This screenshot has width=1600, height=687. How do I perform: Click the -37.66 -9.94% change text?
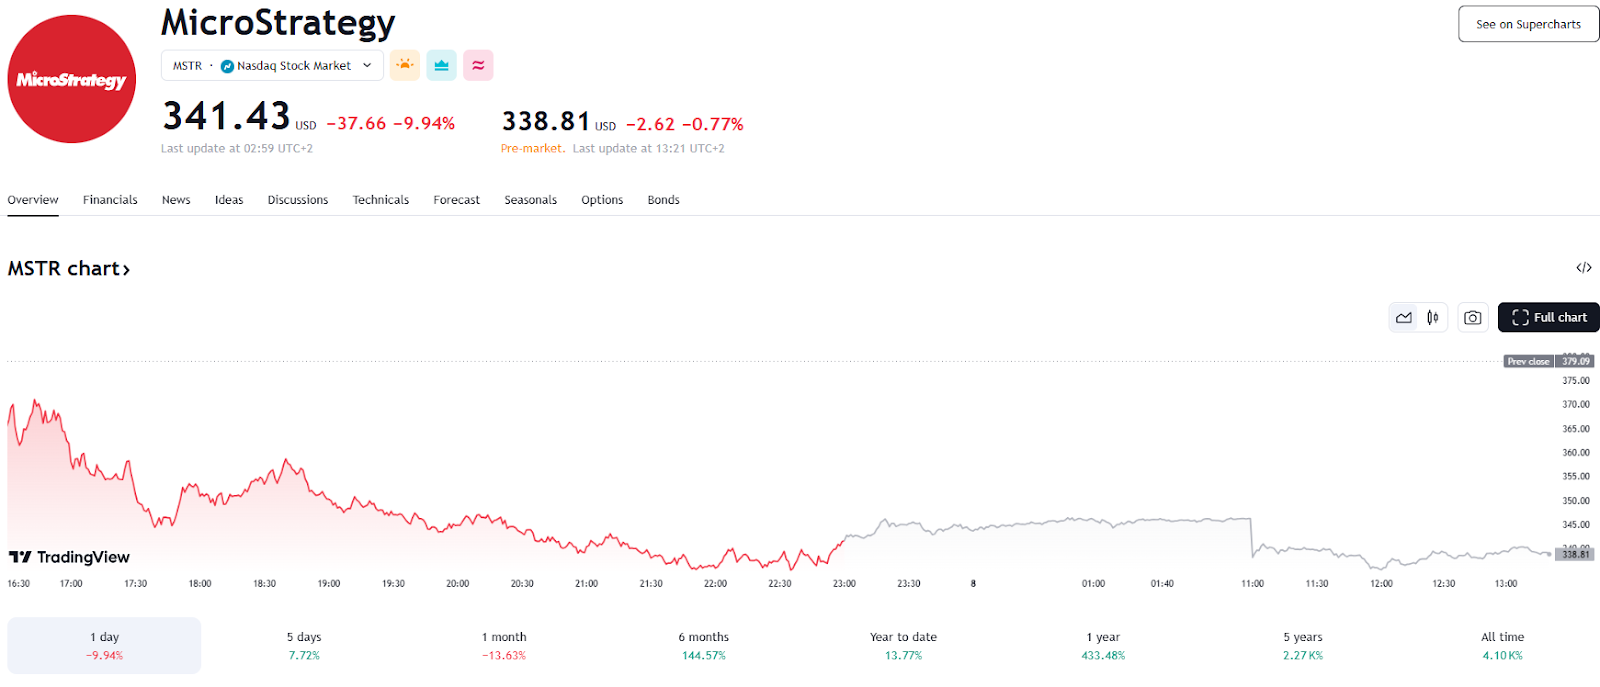pyautogui.click(x=391, y=124)
